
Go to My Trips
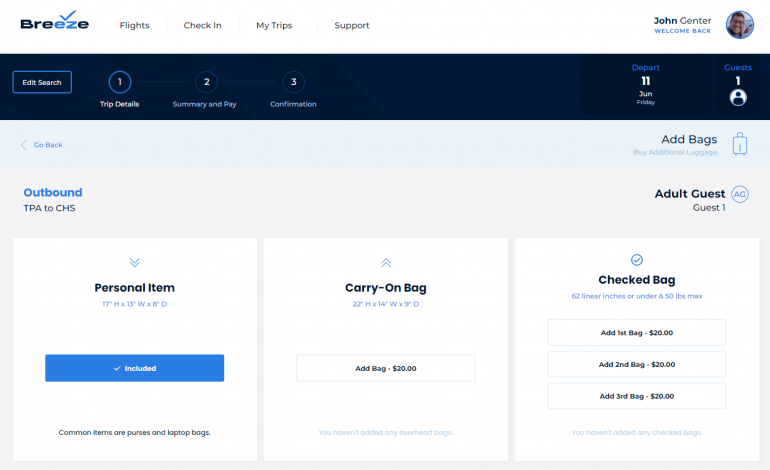pyautogui.click(x=274, y=25)
